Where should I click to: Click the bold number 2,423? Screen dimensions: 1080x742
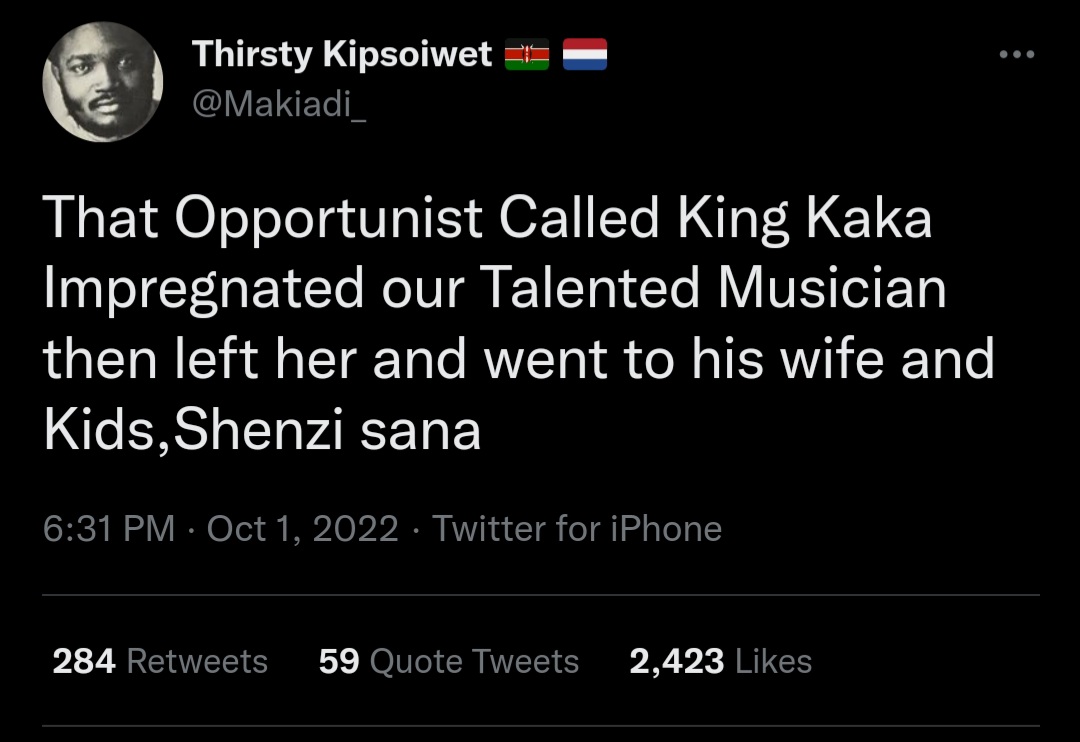[x=676, y=661]
